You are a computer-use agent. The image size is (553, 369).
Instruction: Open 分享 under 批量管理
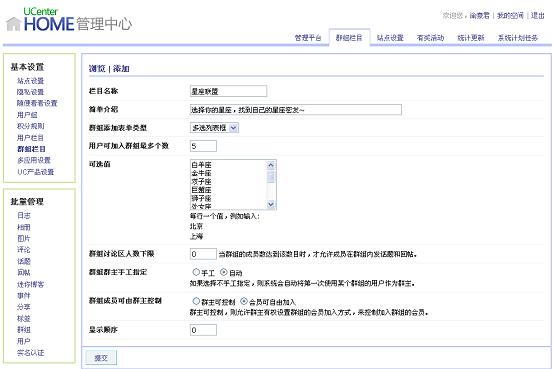(x=24, y=307)
